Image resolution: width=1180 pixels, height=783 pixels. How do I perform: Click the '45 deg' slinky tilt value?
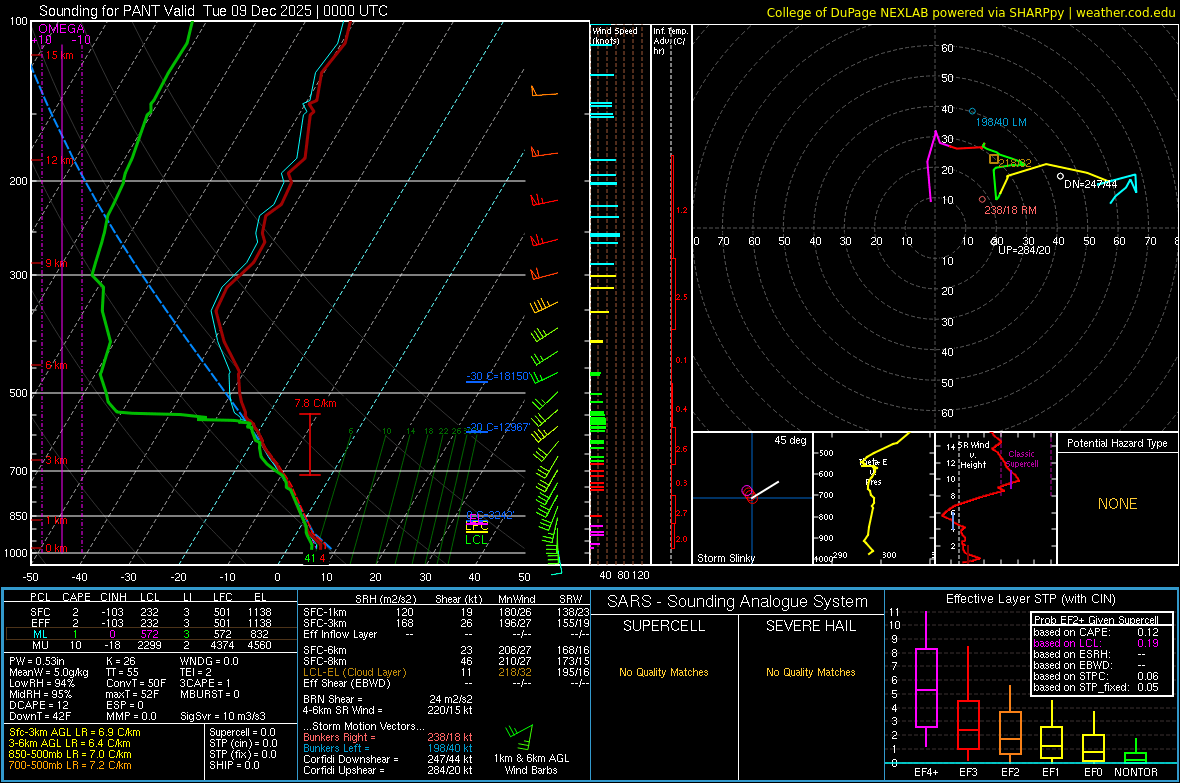click(x=790, y=440)
